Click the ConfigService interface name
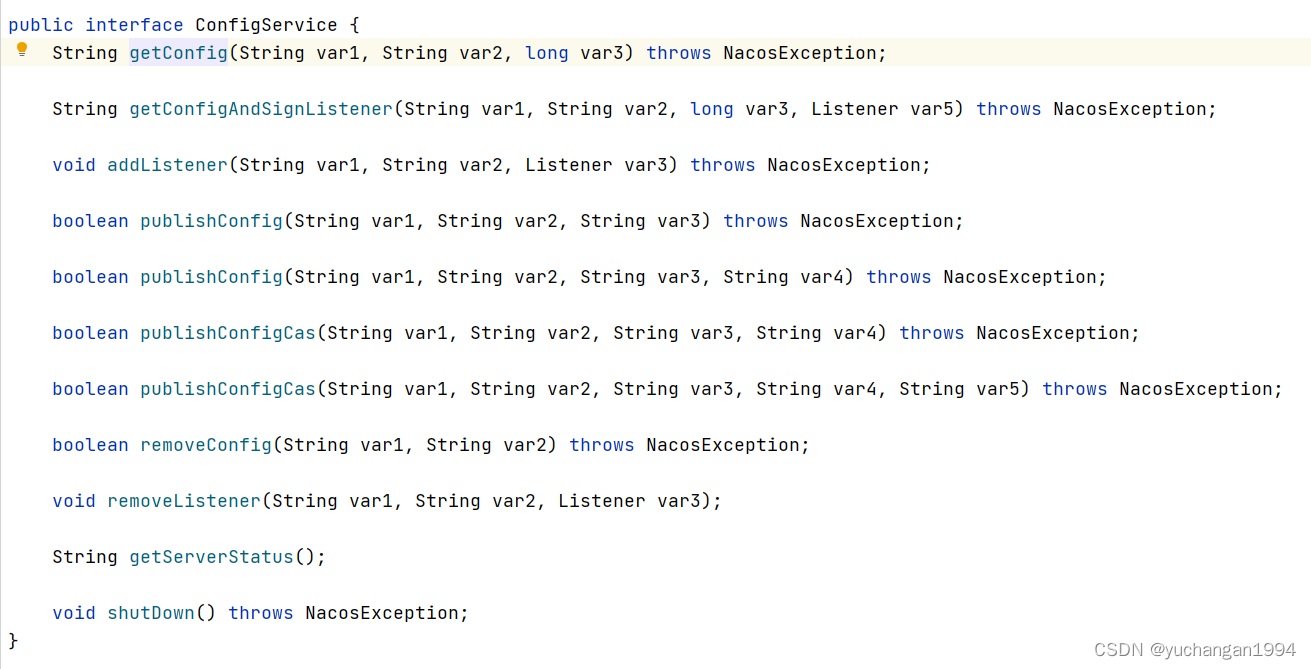The height and width of the screenshot is (669, 1311). (266, 25)
